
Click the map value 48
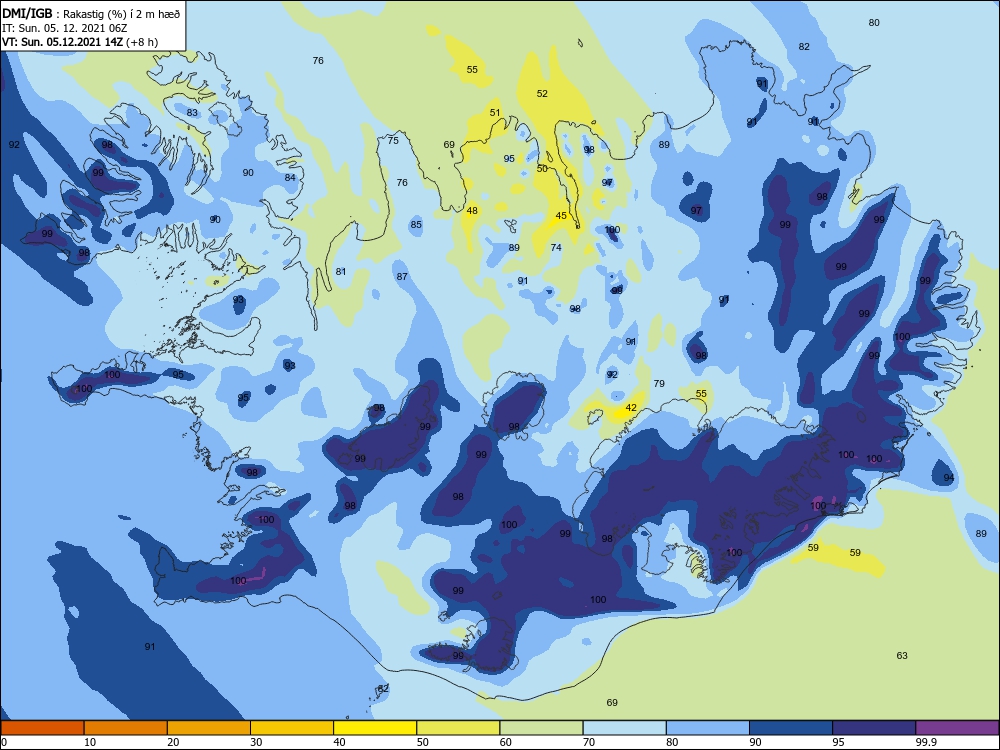472,210
